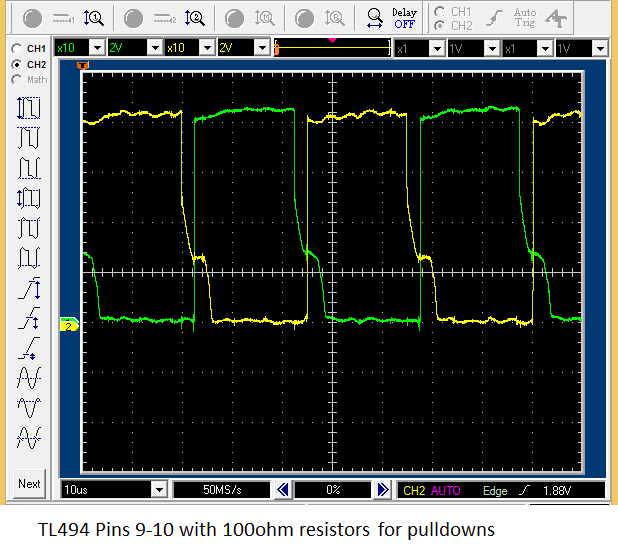Toggle the Auto Trig mode
The height and width of the screenshot is (546, 618).
click(525, 18)
